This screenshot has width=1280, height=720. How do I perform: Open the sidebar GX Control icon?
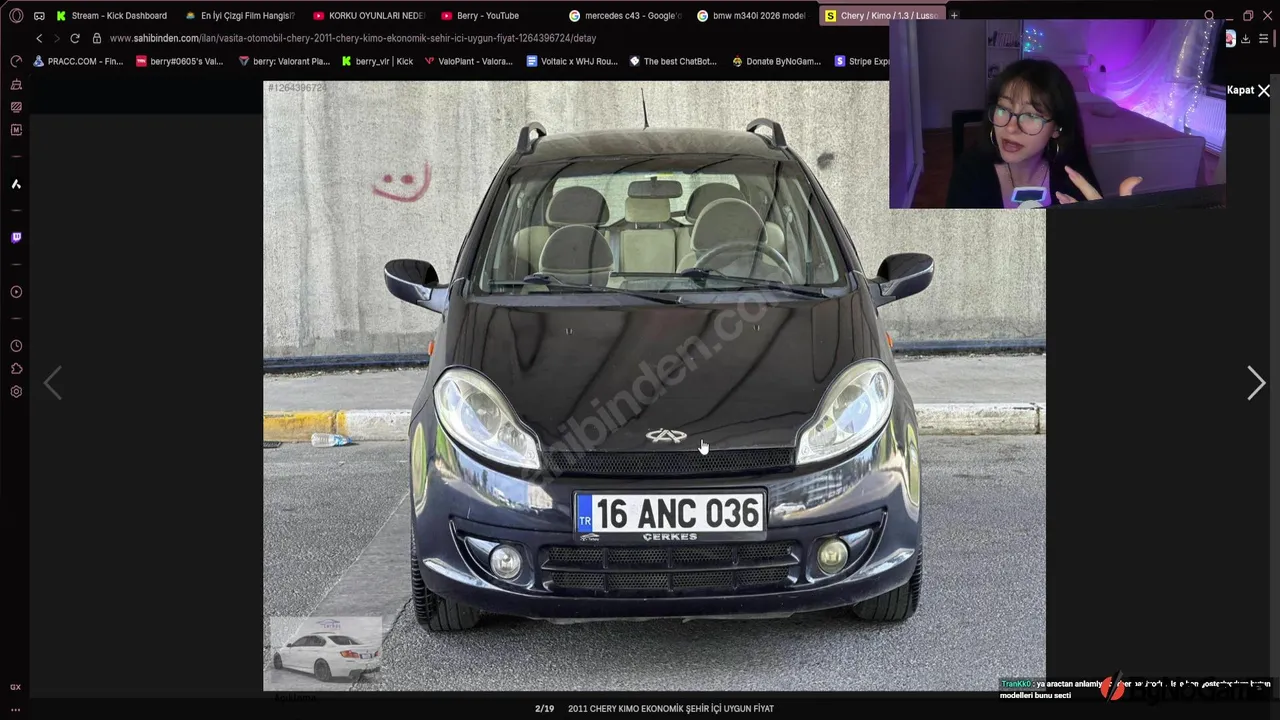16,107
